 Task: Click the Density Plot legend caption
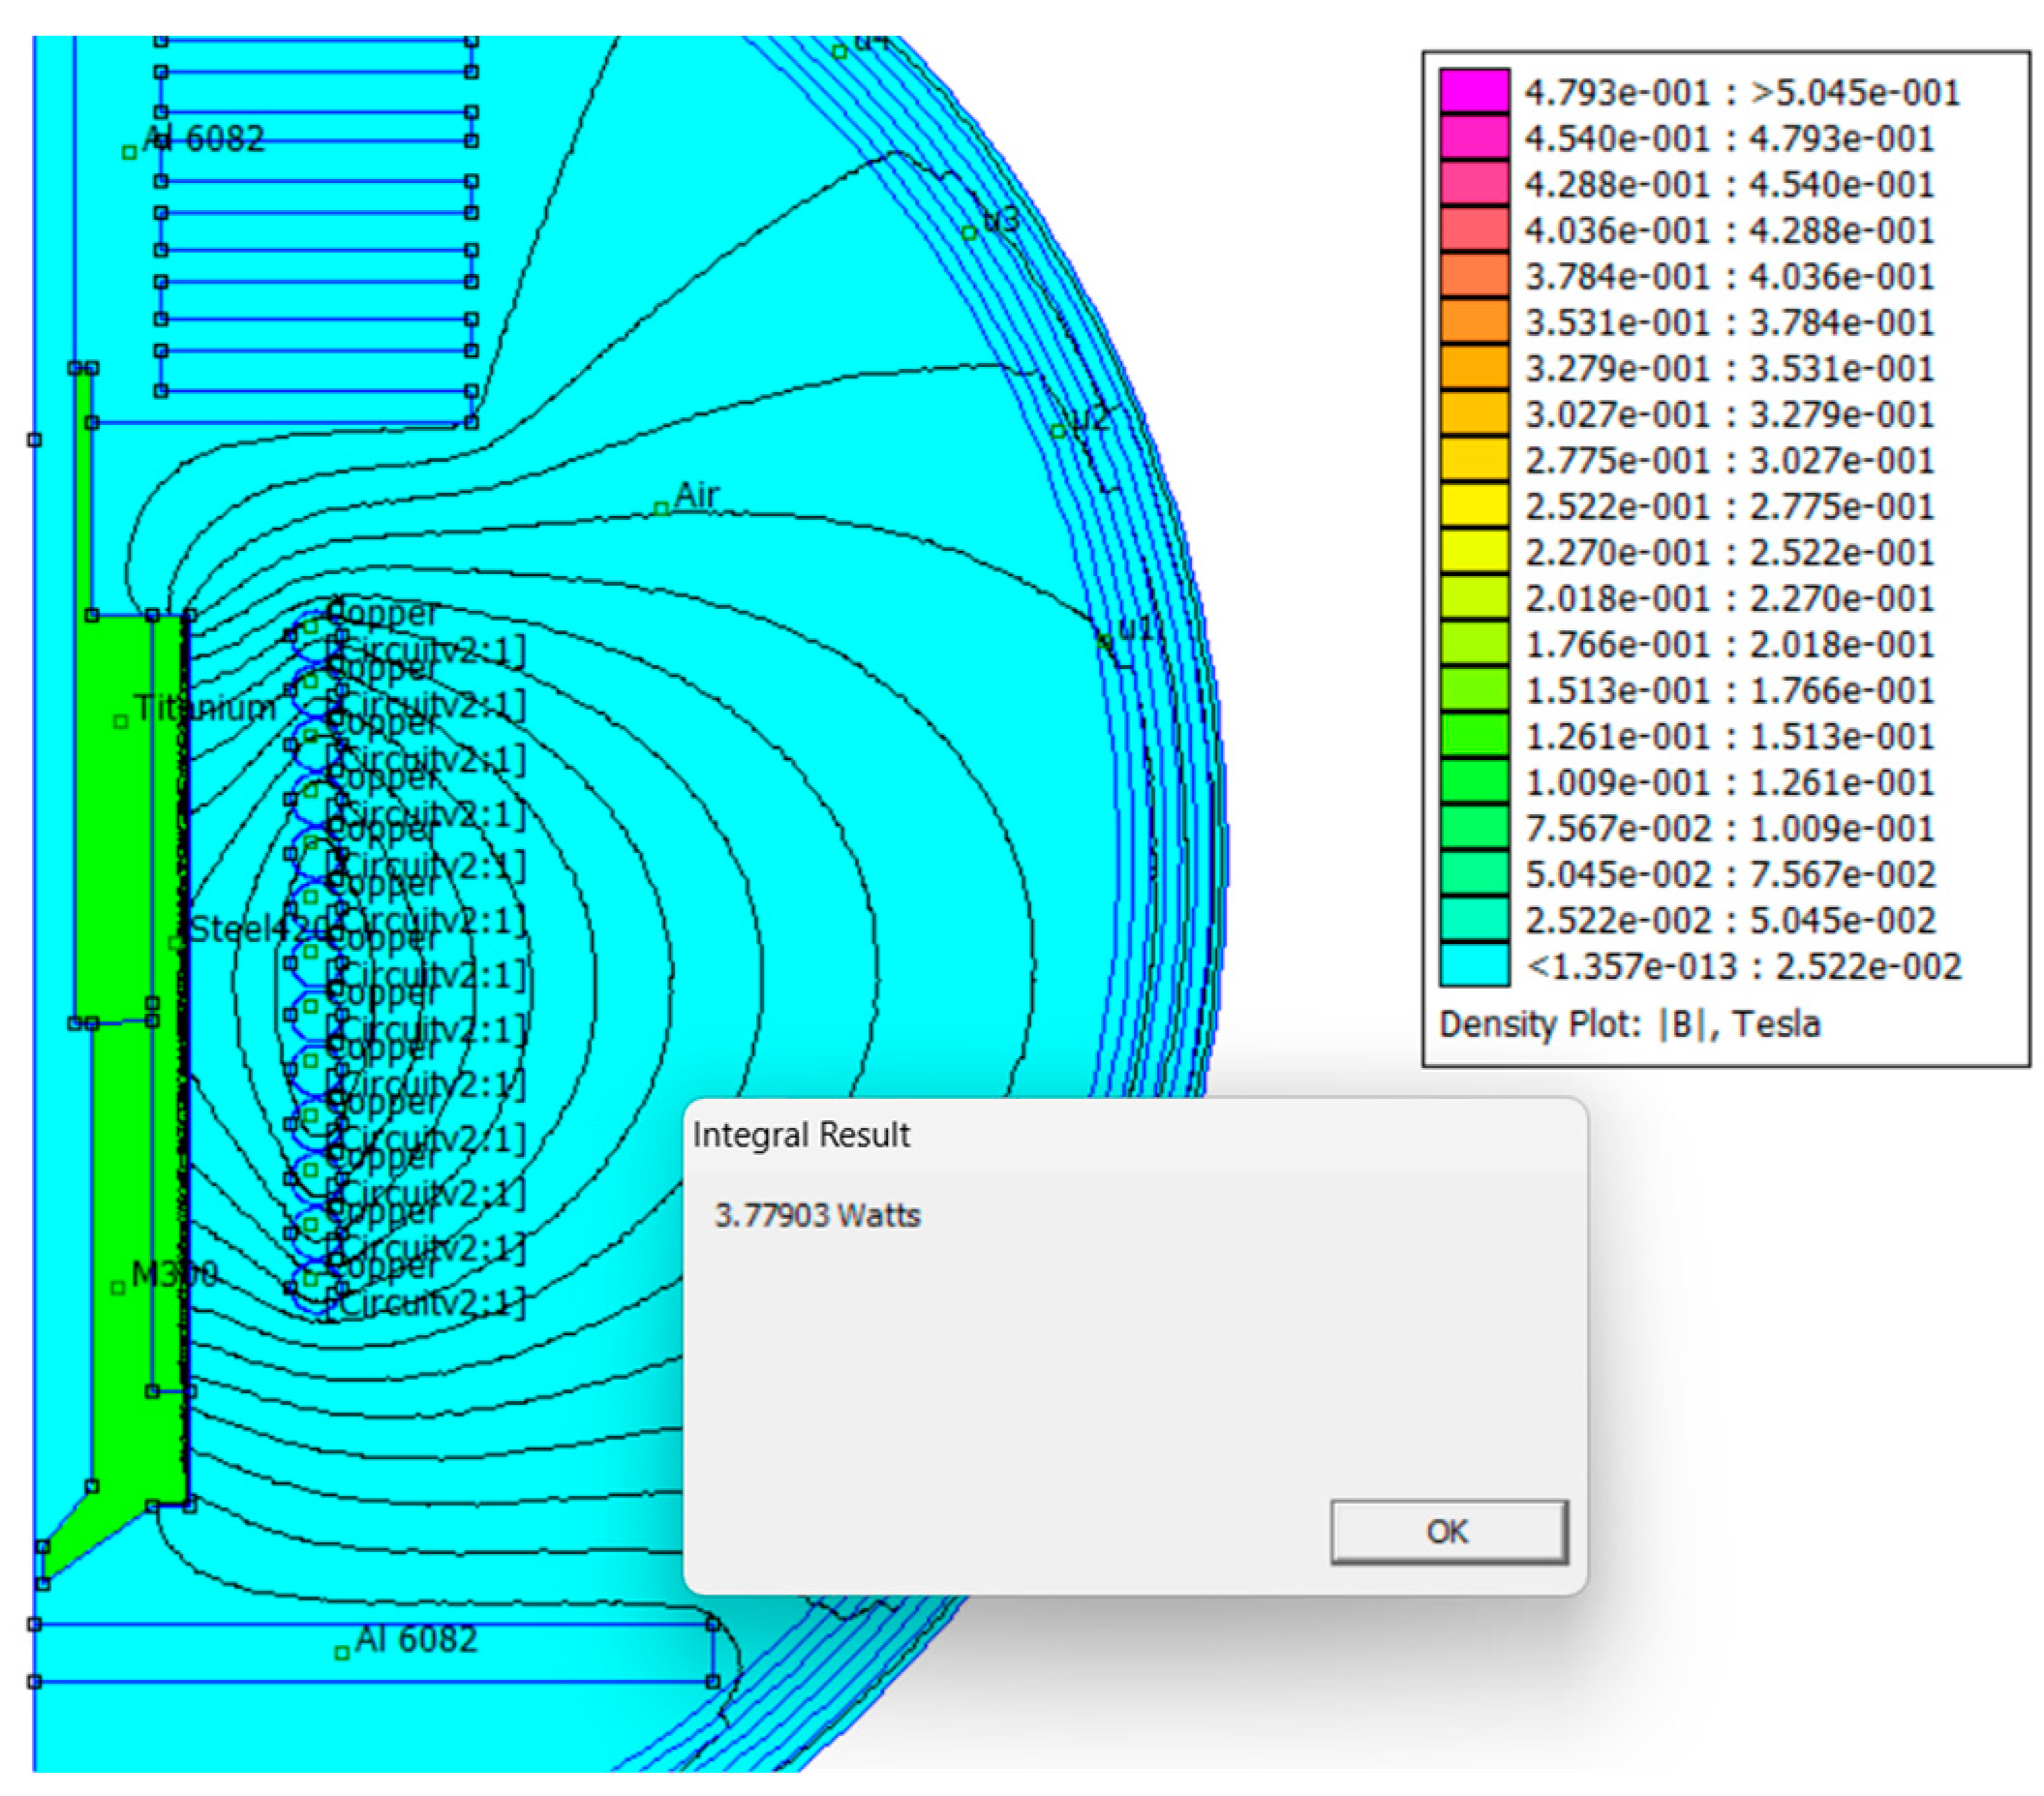(1629, 1024)
